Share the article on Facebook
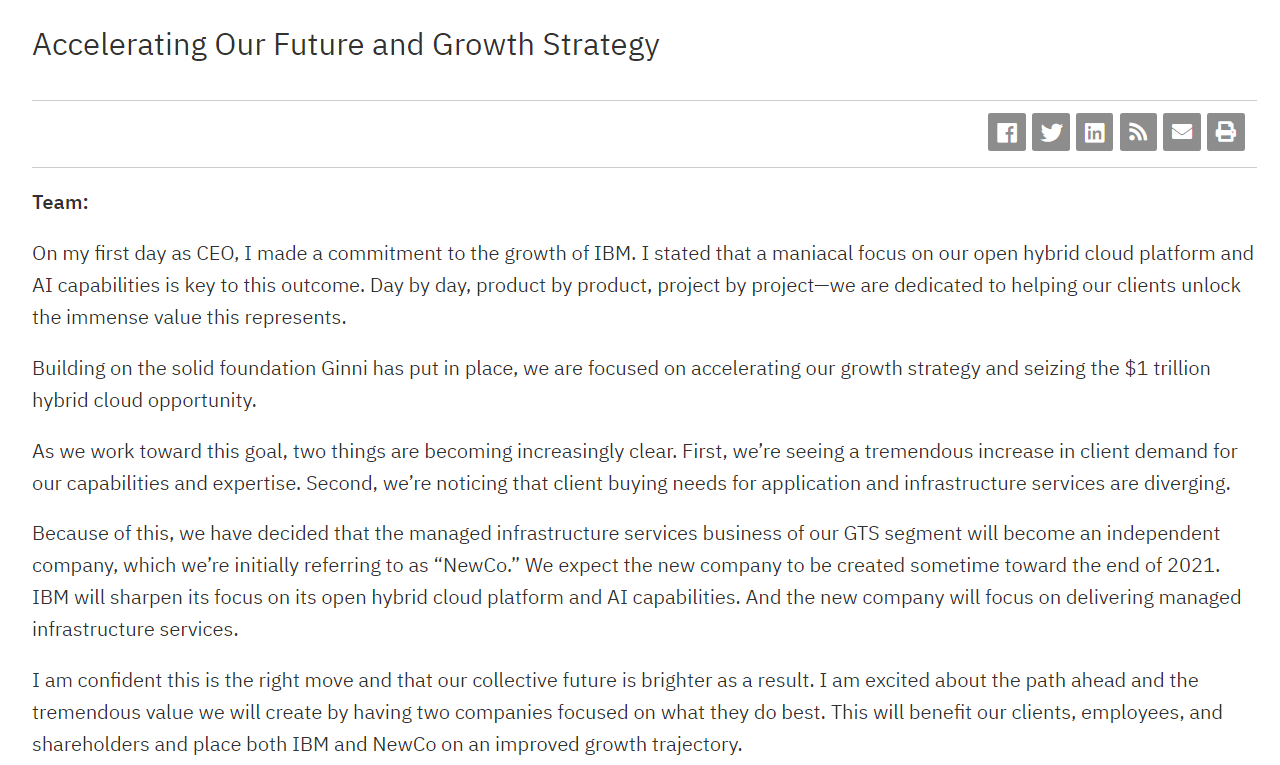 pos(1007,132)
